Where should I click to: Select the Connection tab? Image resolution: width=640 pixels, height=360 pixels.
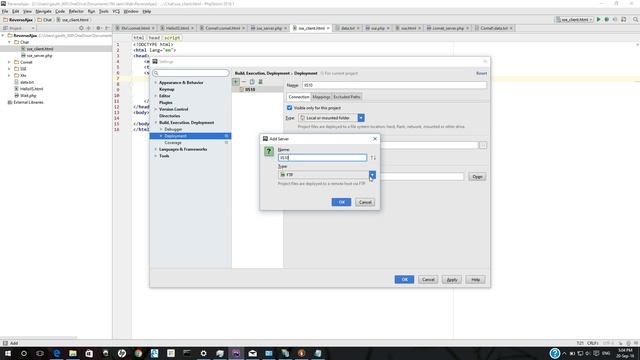click(x=299, y=97)
